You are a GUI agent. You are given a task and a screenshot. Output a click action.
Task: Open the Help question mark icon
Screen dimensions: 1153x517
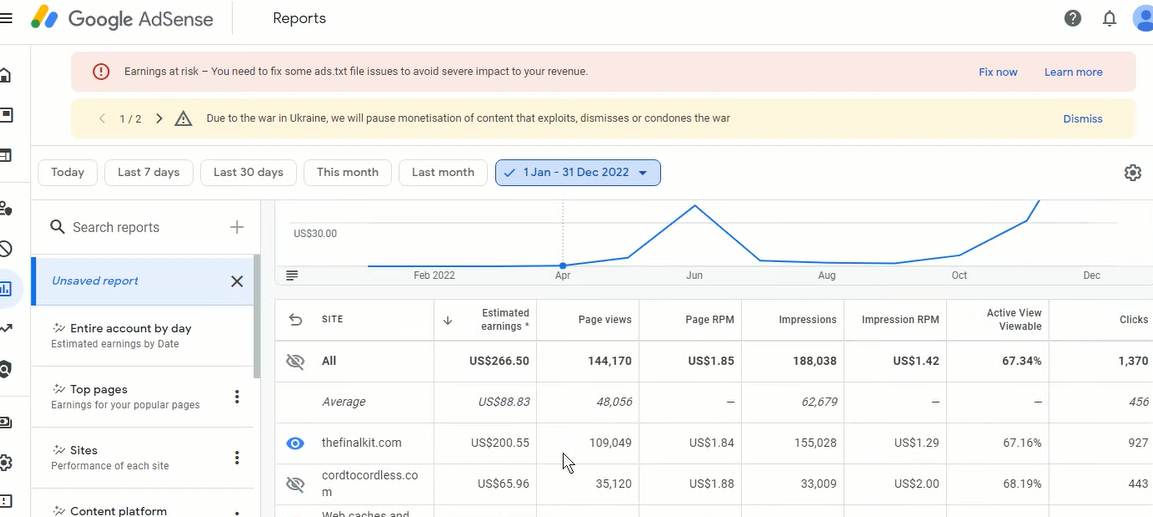click(x=1073, y=18)
